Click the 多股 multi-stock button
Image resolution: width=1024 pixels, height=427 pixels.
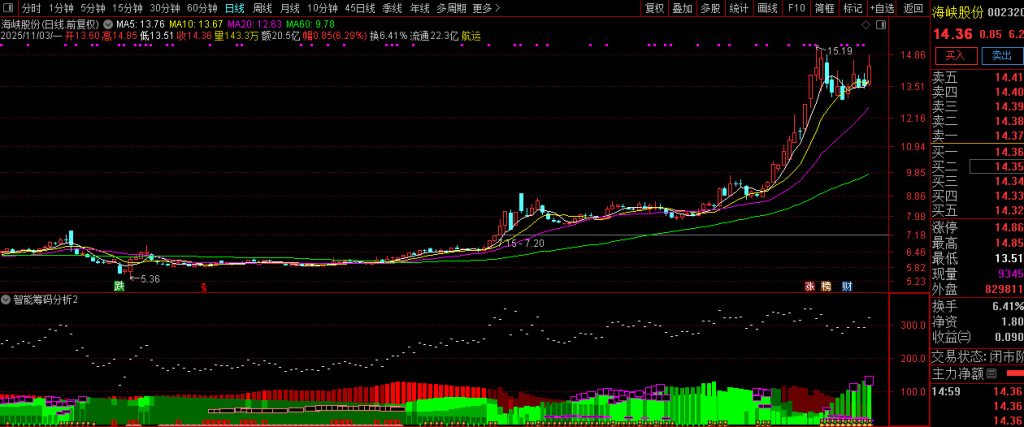(711, 8)
